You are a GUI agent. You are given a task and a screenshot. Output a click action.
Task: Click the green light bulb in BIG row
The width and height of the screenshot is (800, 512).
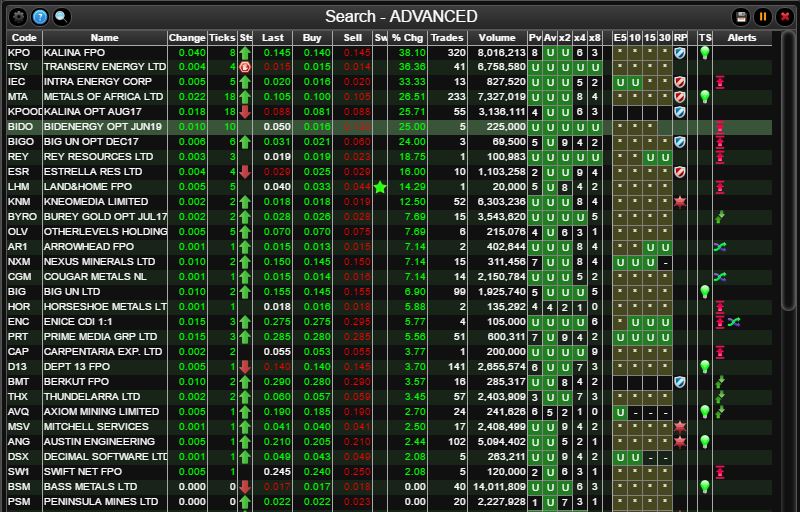(x=705, y=292)
